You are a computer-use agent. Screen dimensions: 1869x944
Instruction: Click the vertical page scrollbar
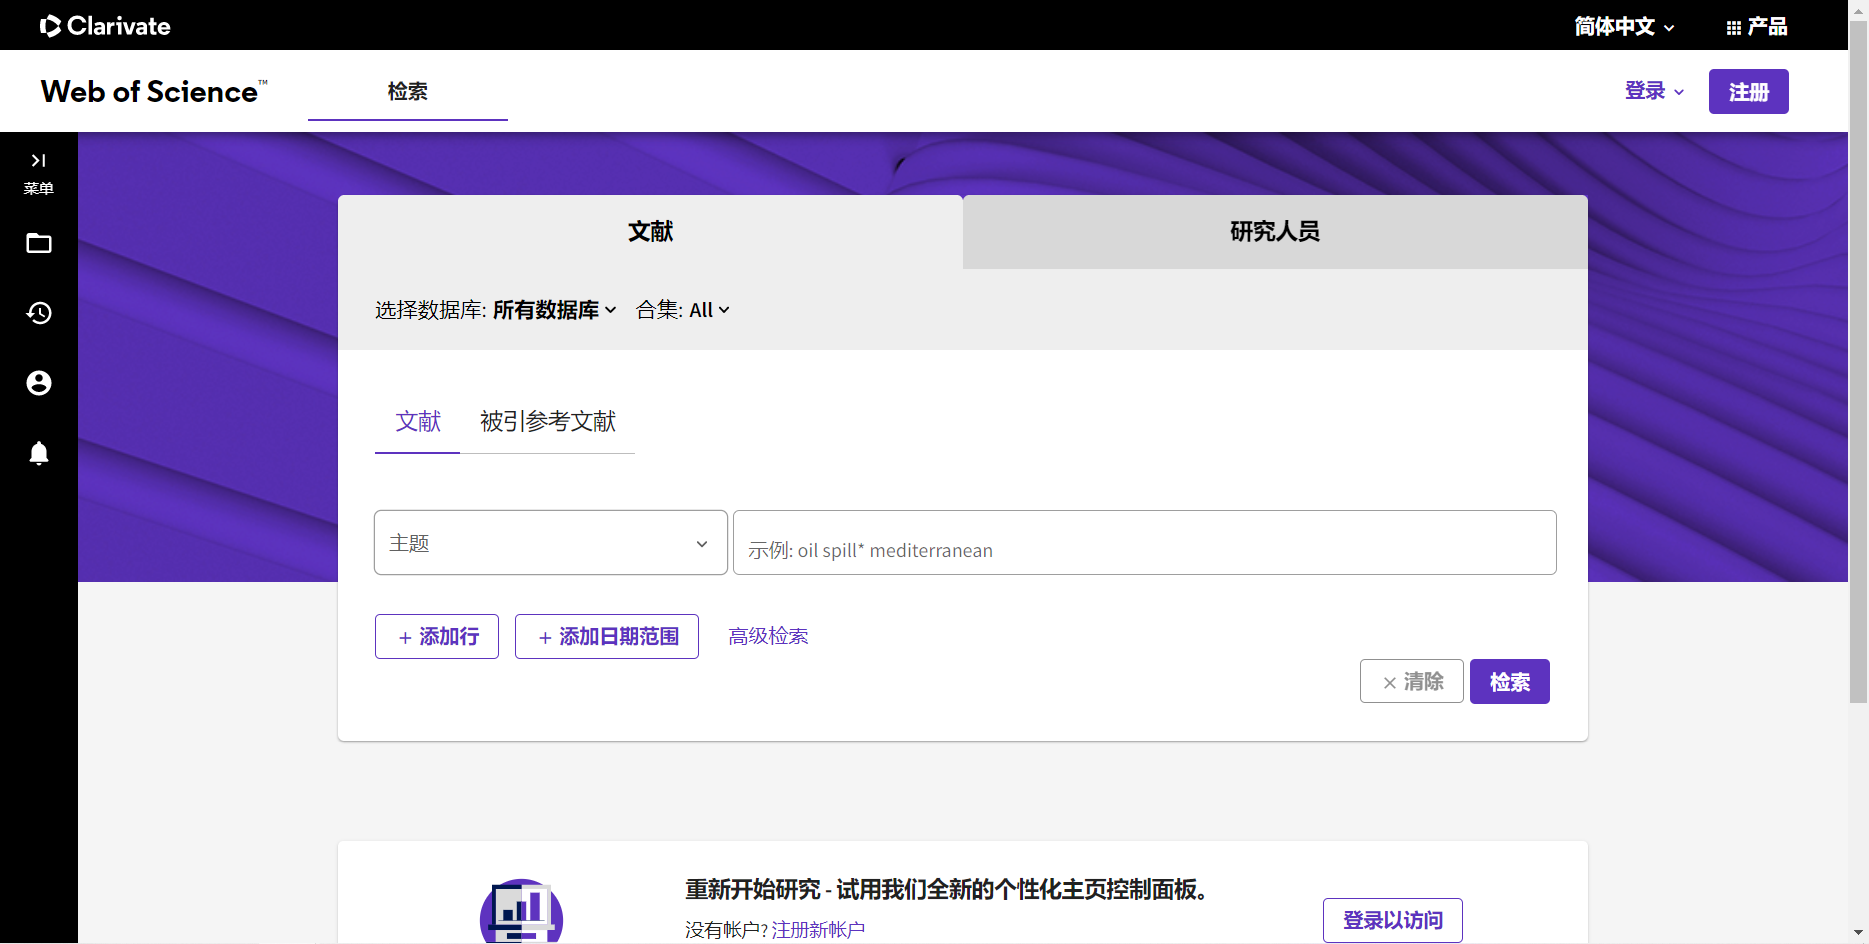1858,360
